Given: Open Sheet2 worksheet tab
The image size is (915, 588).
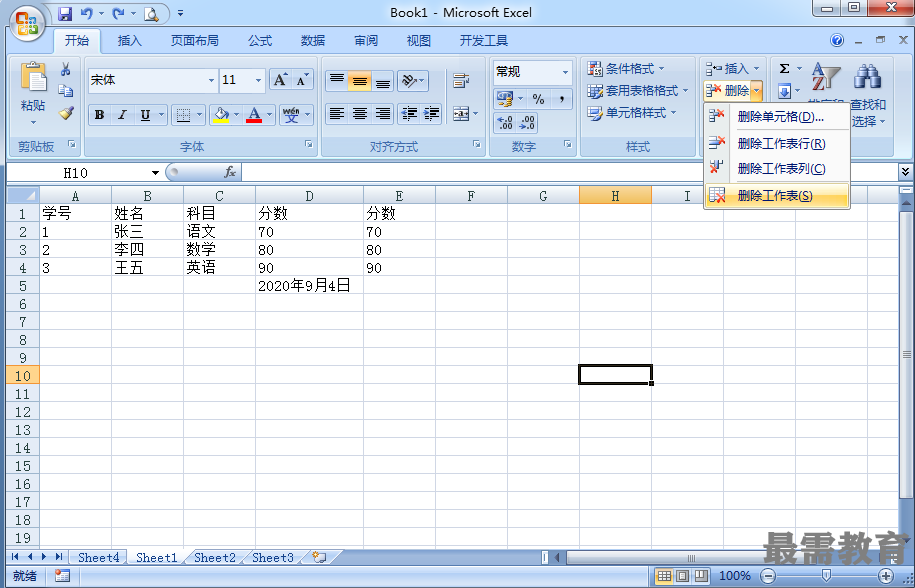Looking at the screenshot, I should [x=215, y=558].
